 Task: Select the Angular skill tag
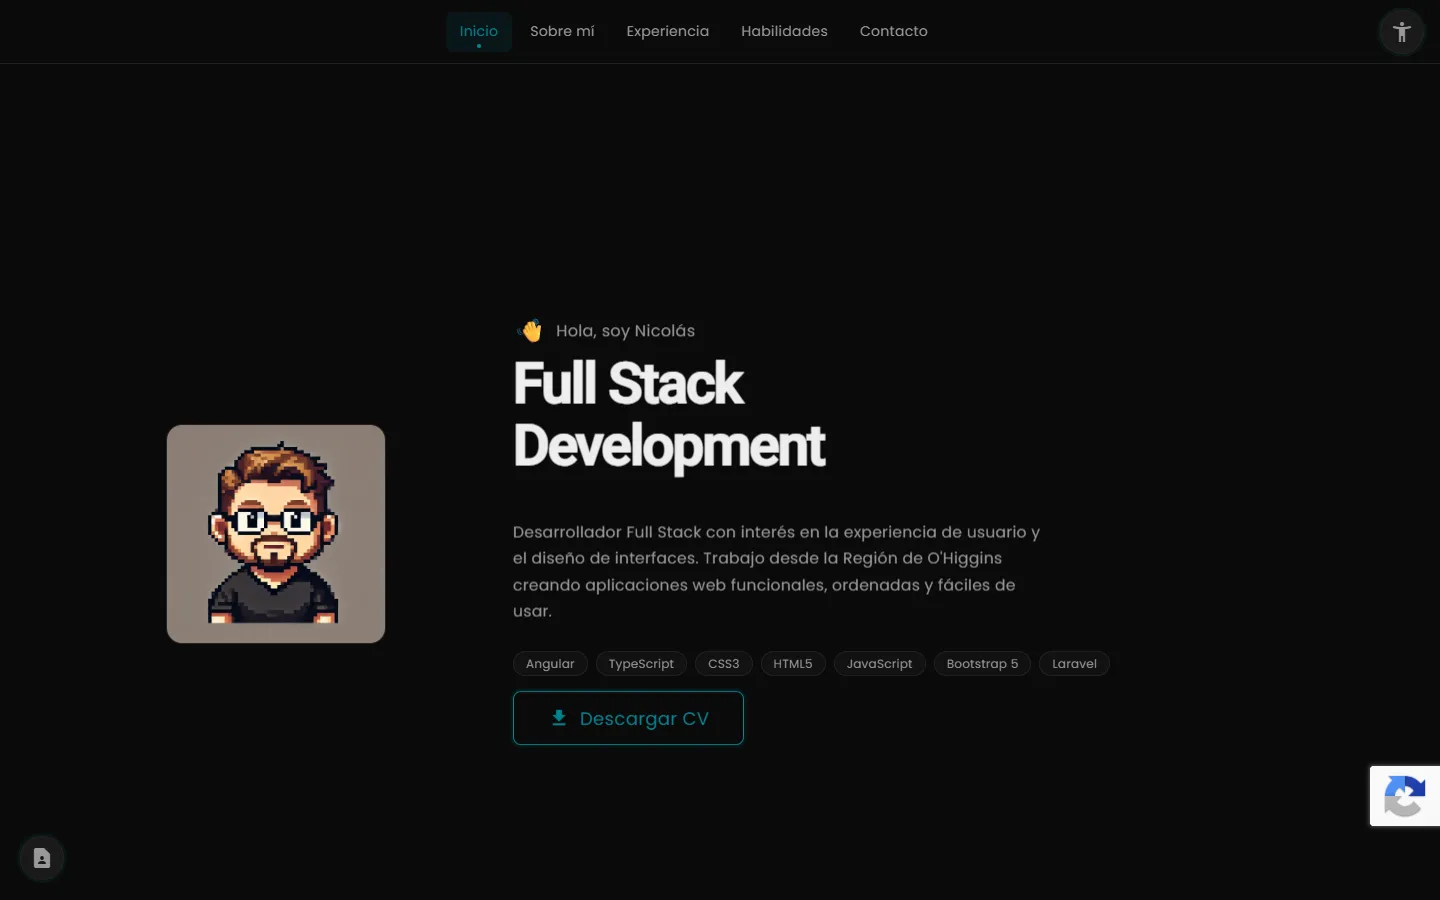(550, 664)
